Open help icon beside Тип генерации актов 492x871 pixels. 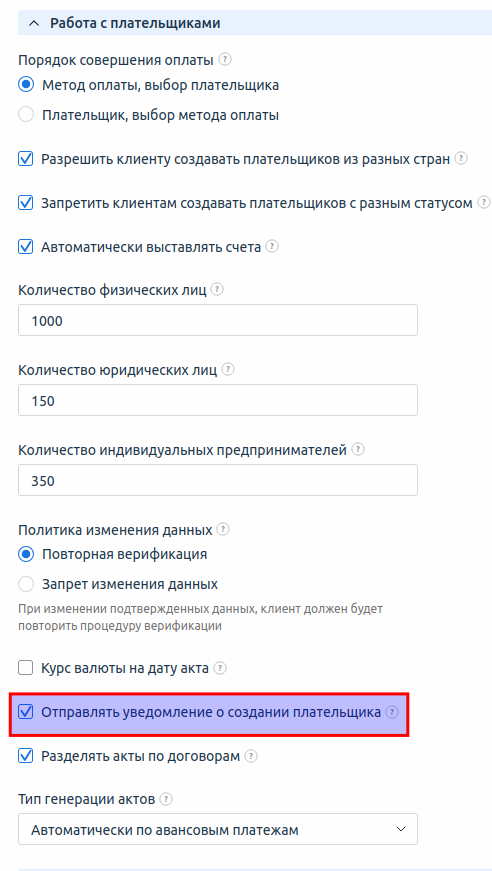166,799
